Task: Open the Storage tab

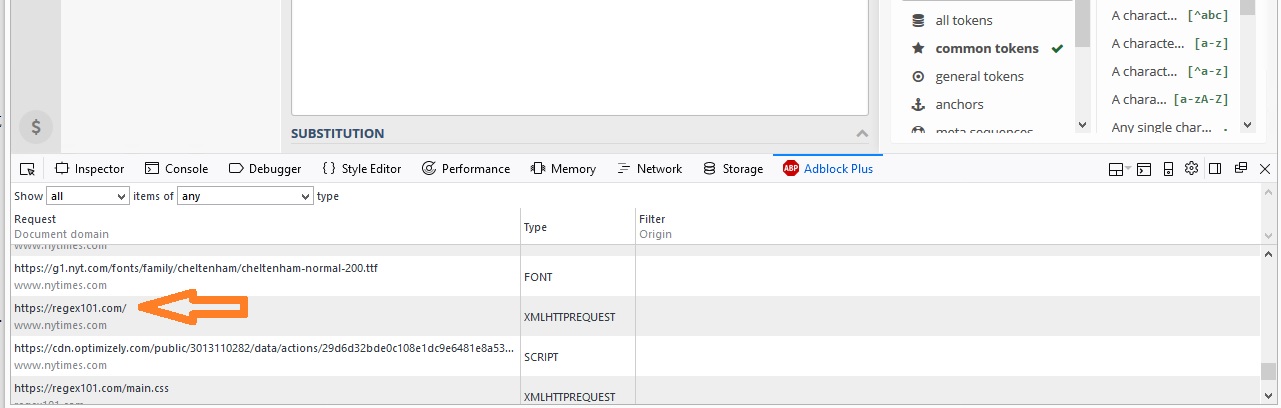Action: pos(733,169)
